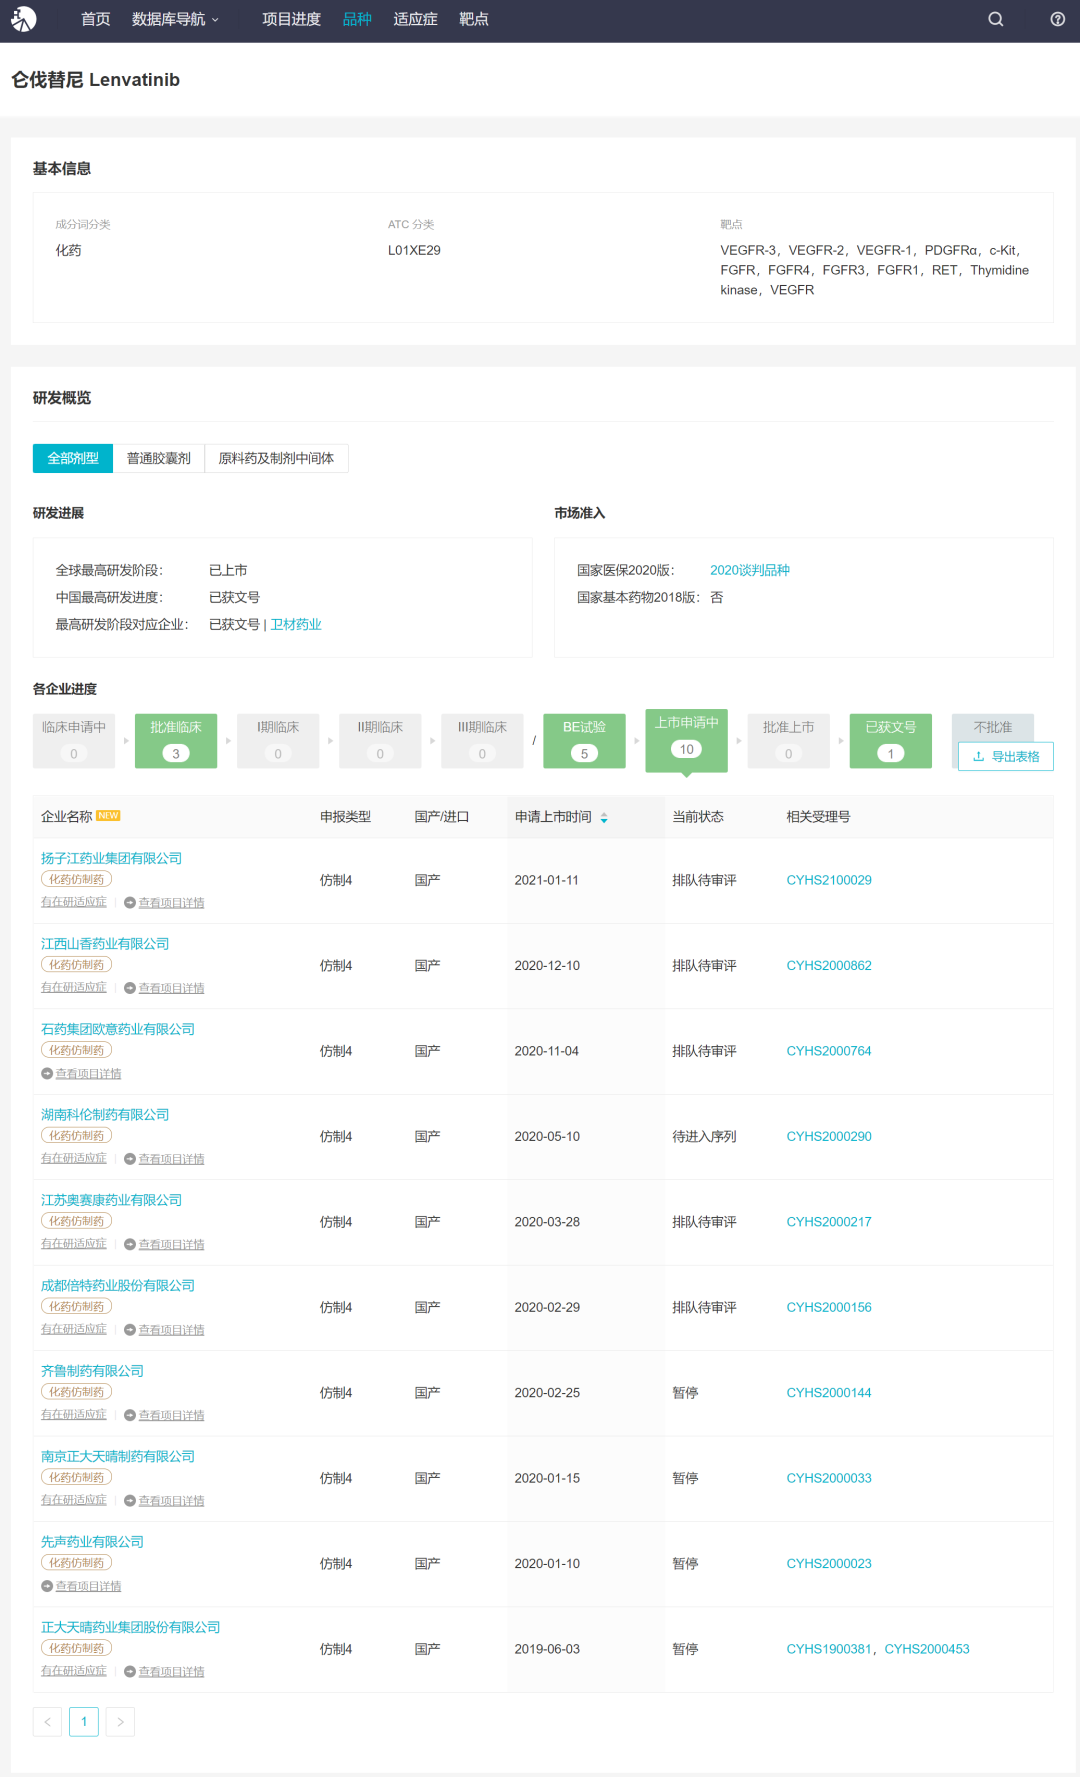Go to previous page arrow

click(x=47, y=1722)
